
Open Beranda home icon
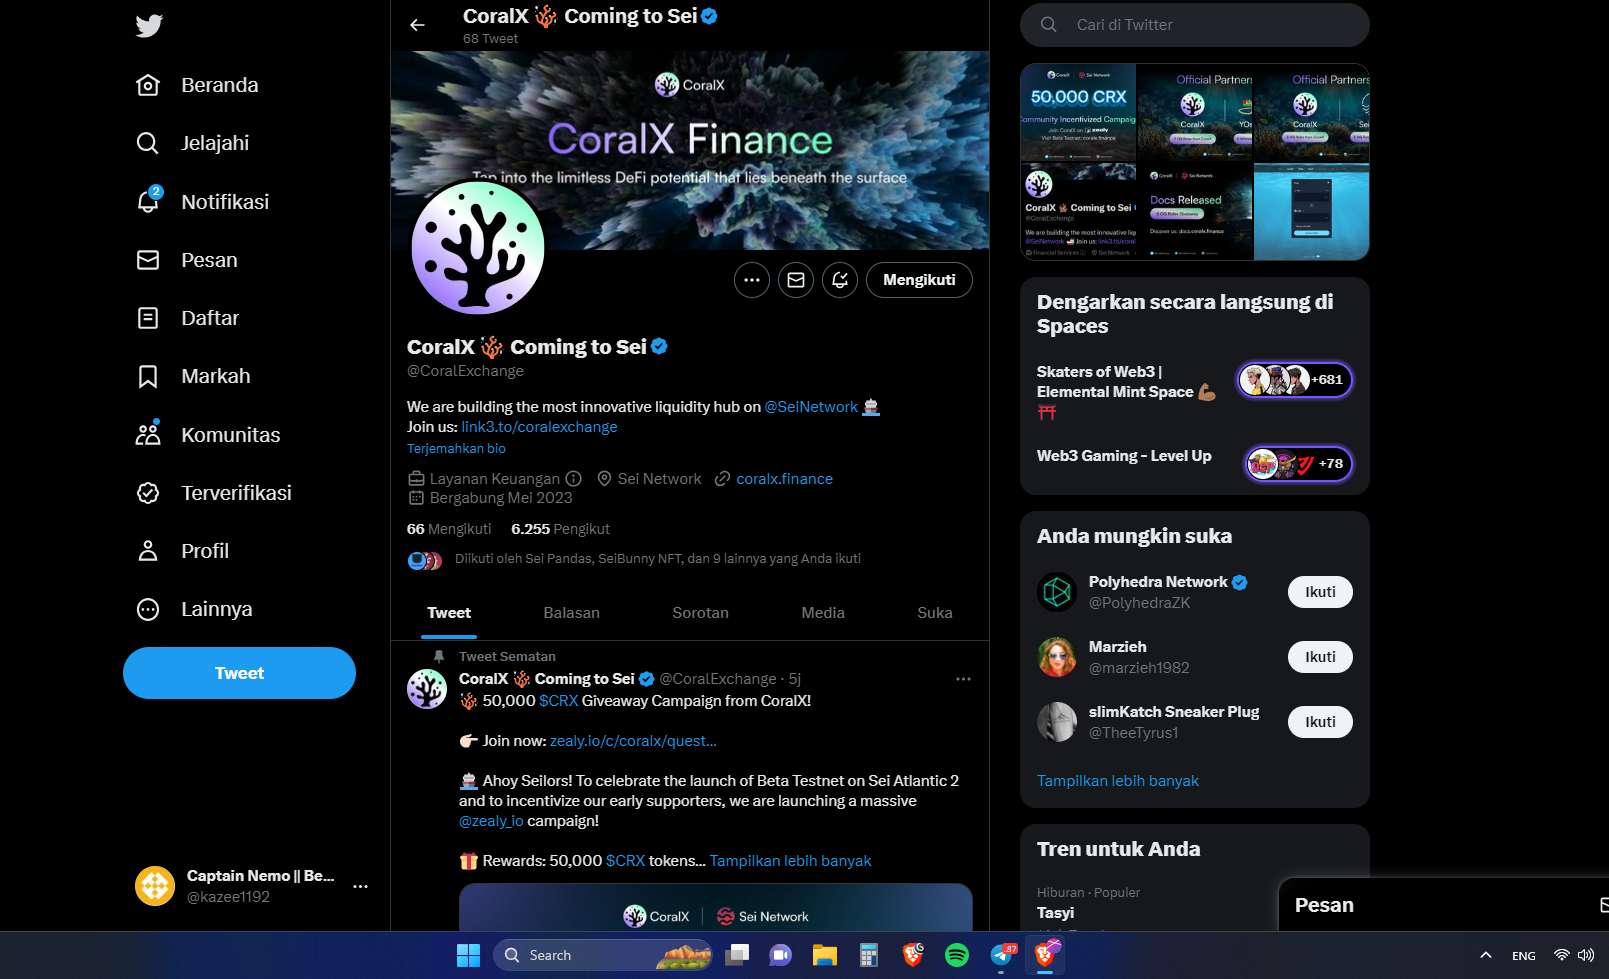click(x=148, y=85)
